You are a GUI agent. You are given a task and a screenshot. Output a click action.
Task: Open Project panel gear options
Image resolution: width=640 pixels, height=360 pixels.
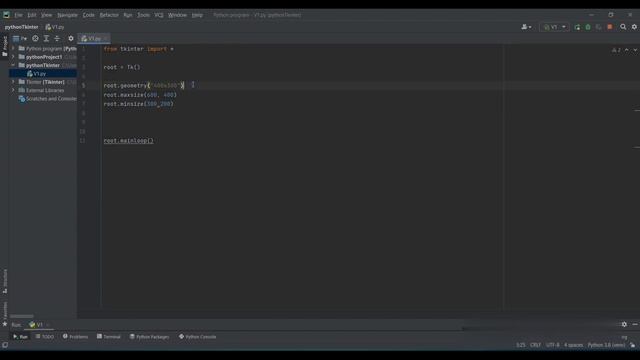(x=71, y=38)
